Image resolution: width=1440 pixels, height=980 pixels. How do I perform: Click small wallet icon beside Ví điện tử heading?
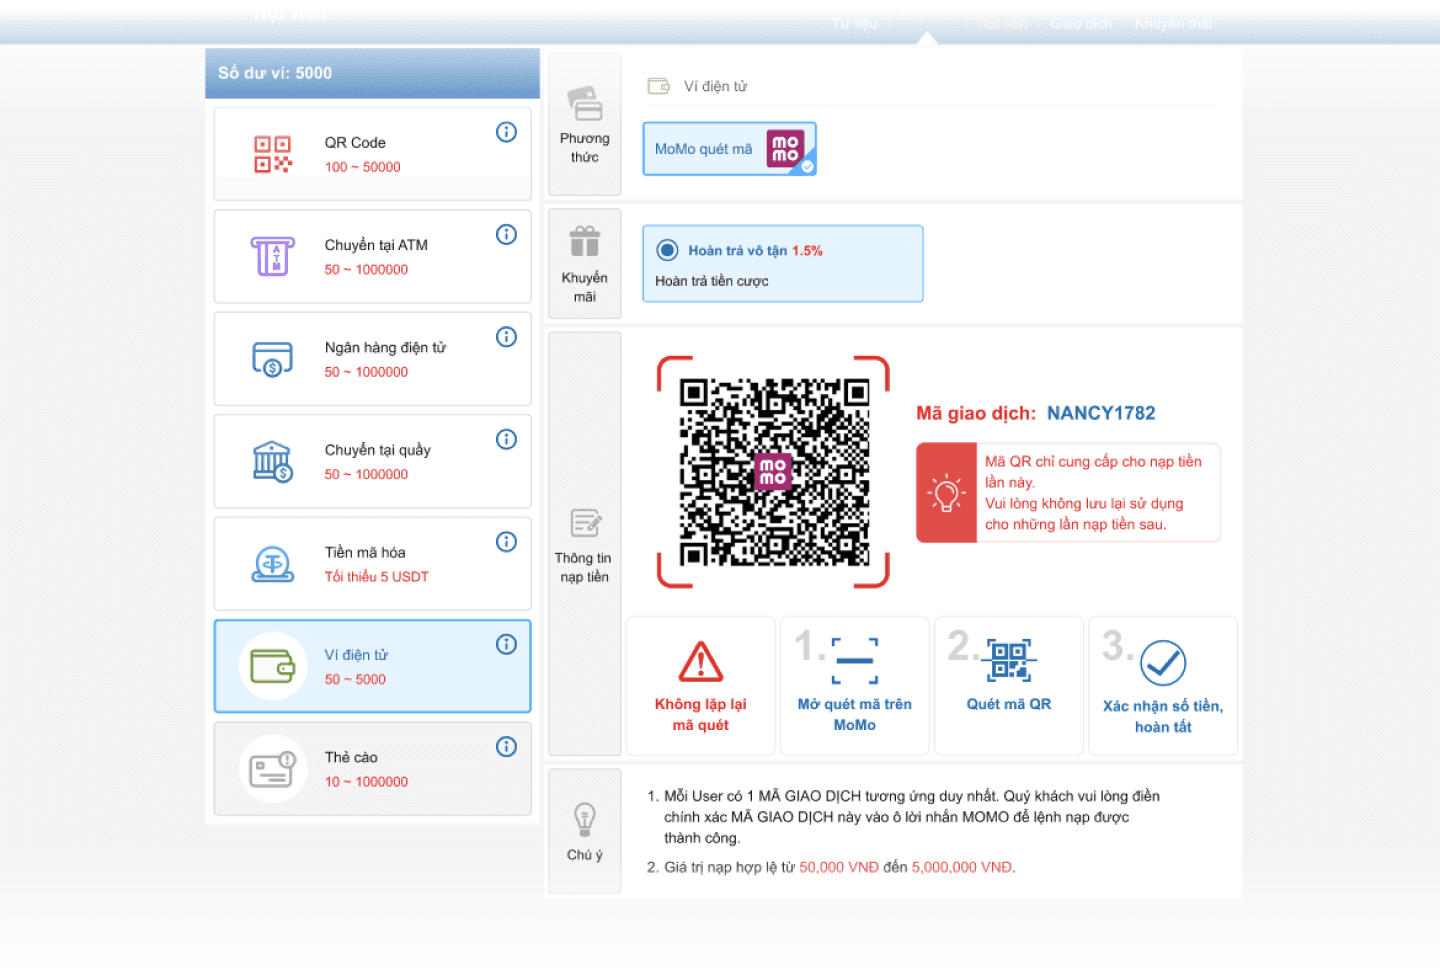pyautogui.click(x=659, y=86)
